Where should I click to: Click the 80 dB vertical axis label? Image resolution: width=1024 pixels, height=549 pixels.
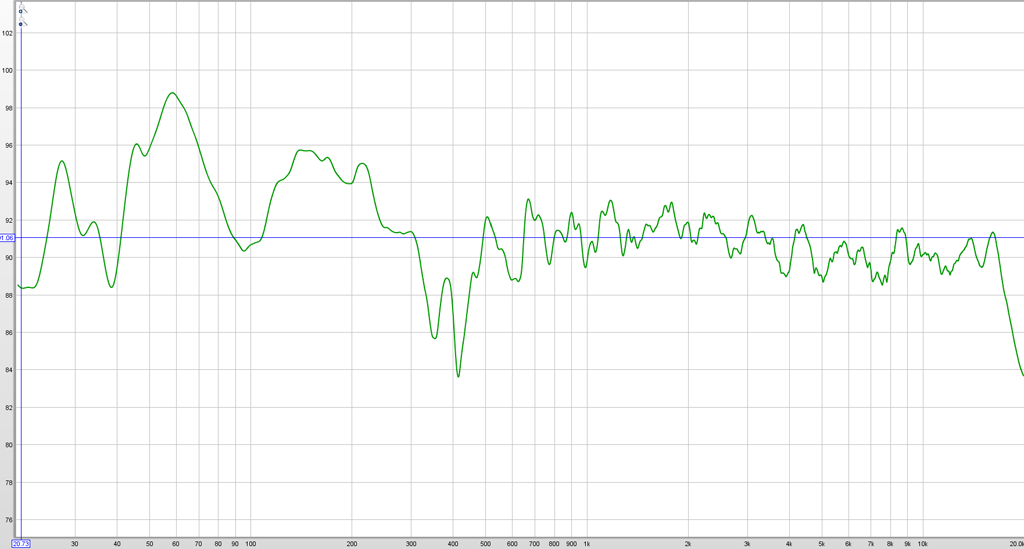pyautogui.click(x=8, y=445)
